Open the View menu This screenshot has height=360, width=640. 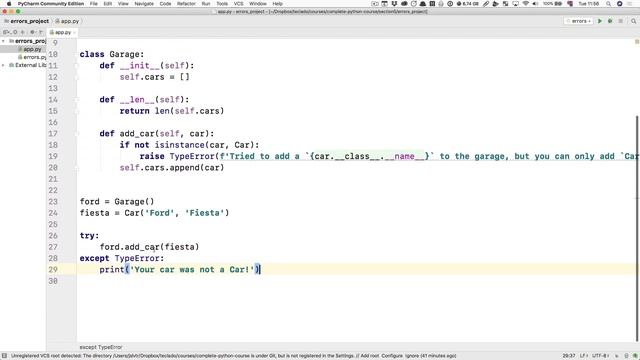point(123,3)
